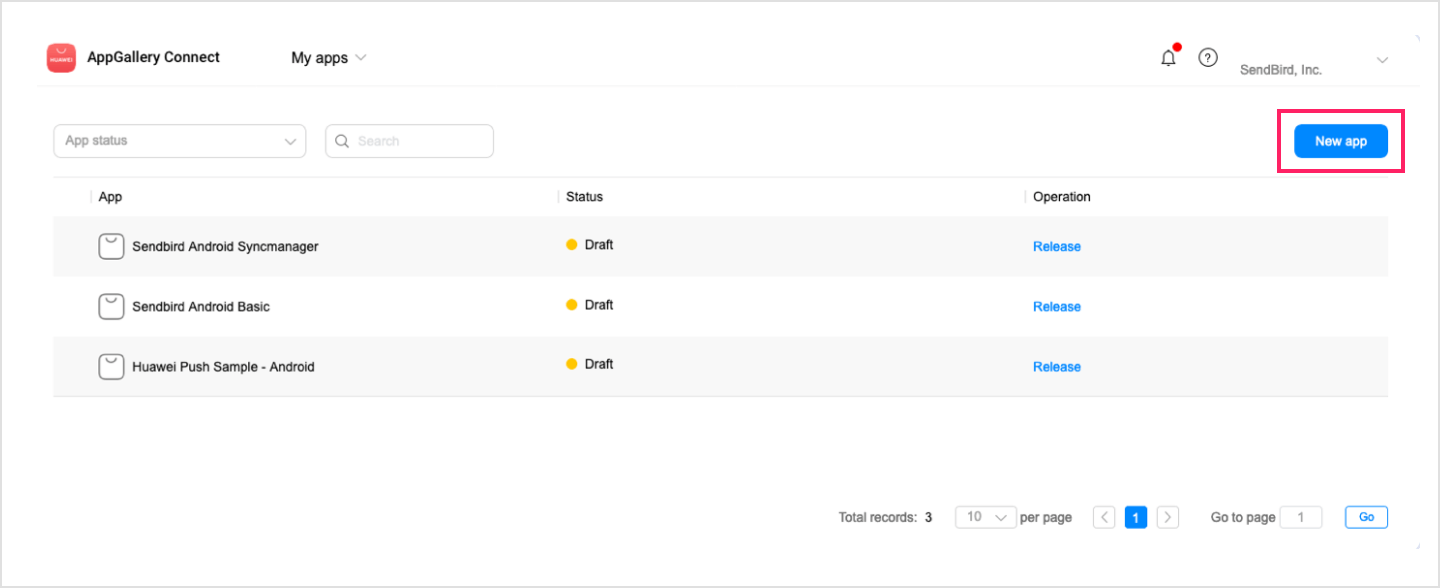Click the AppGallery Connect title text
Screen dimensions: 1440x588
click(153, 57)
